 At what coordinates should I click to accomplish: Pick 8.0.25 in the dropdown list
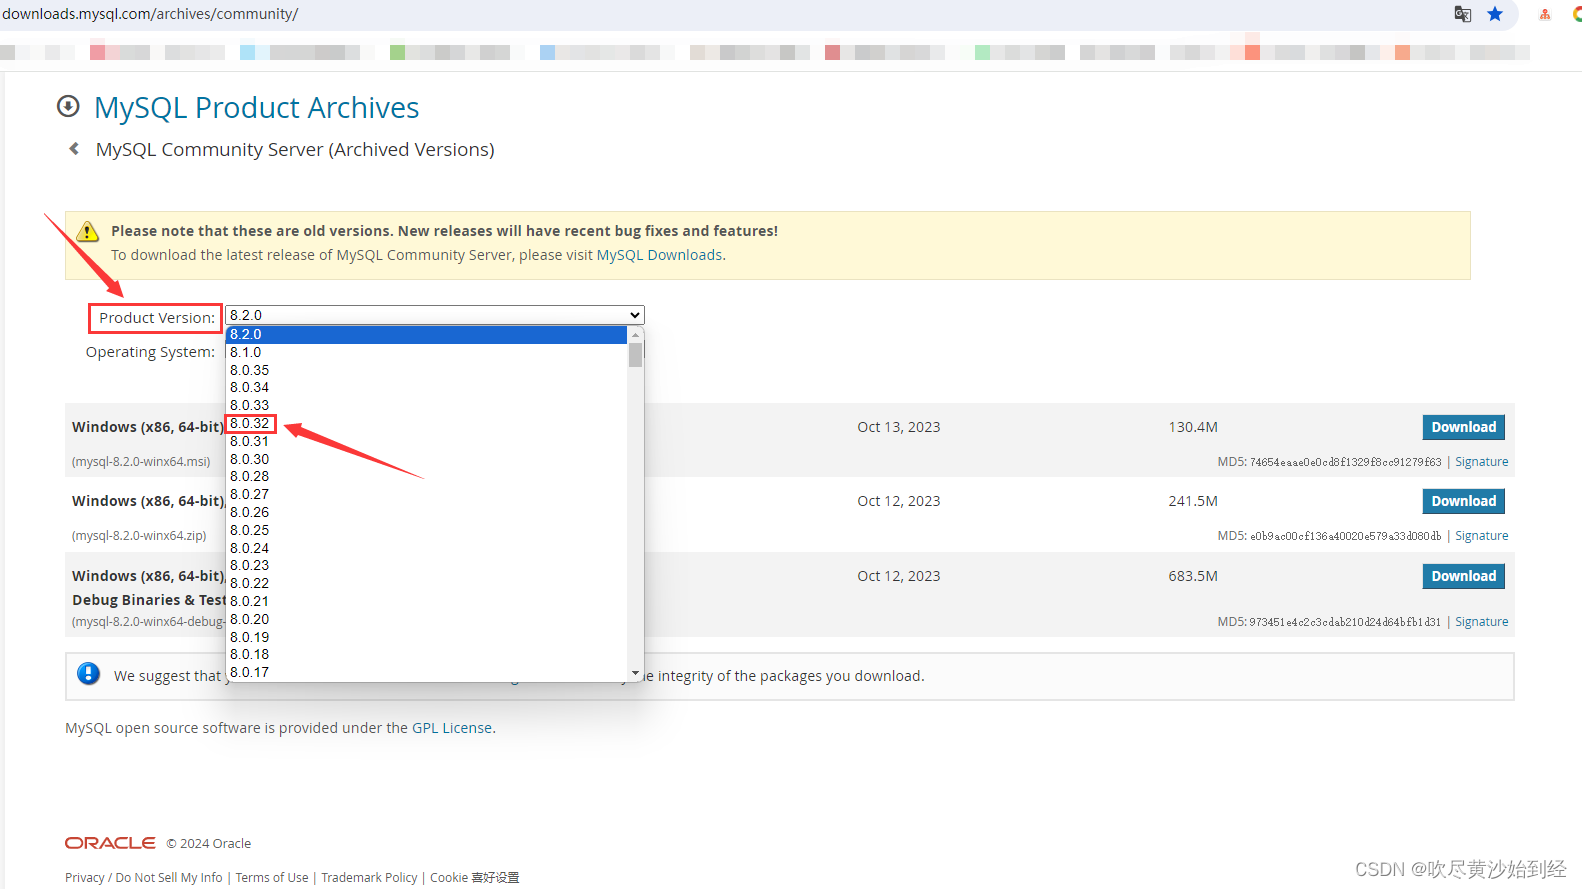click(426, 530)
